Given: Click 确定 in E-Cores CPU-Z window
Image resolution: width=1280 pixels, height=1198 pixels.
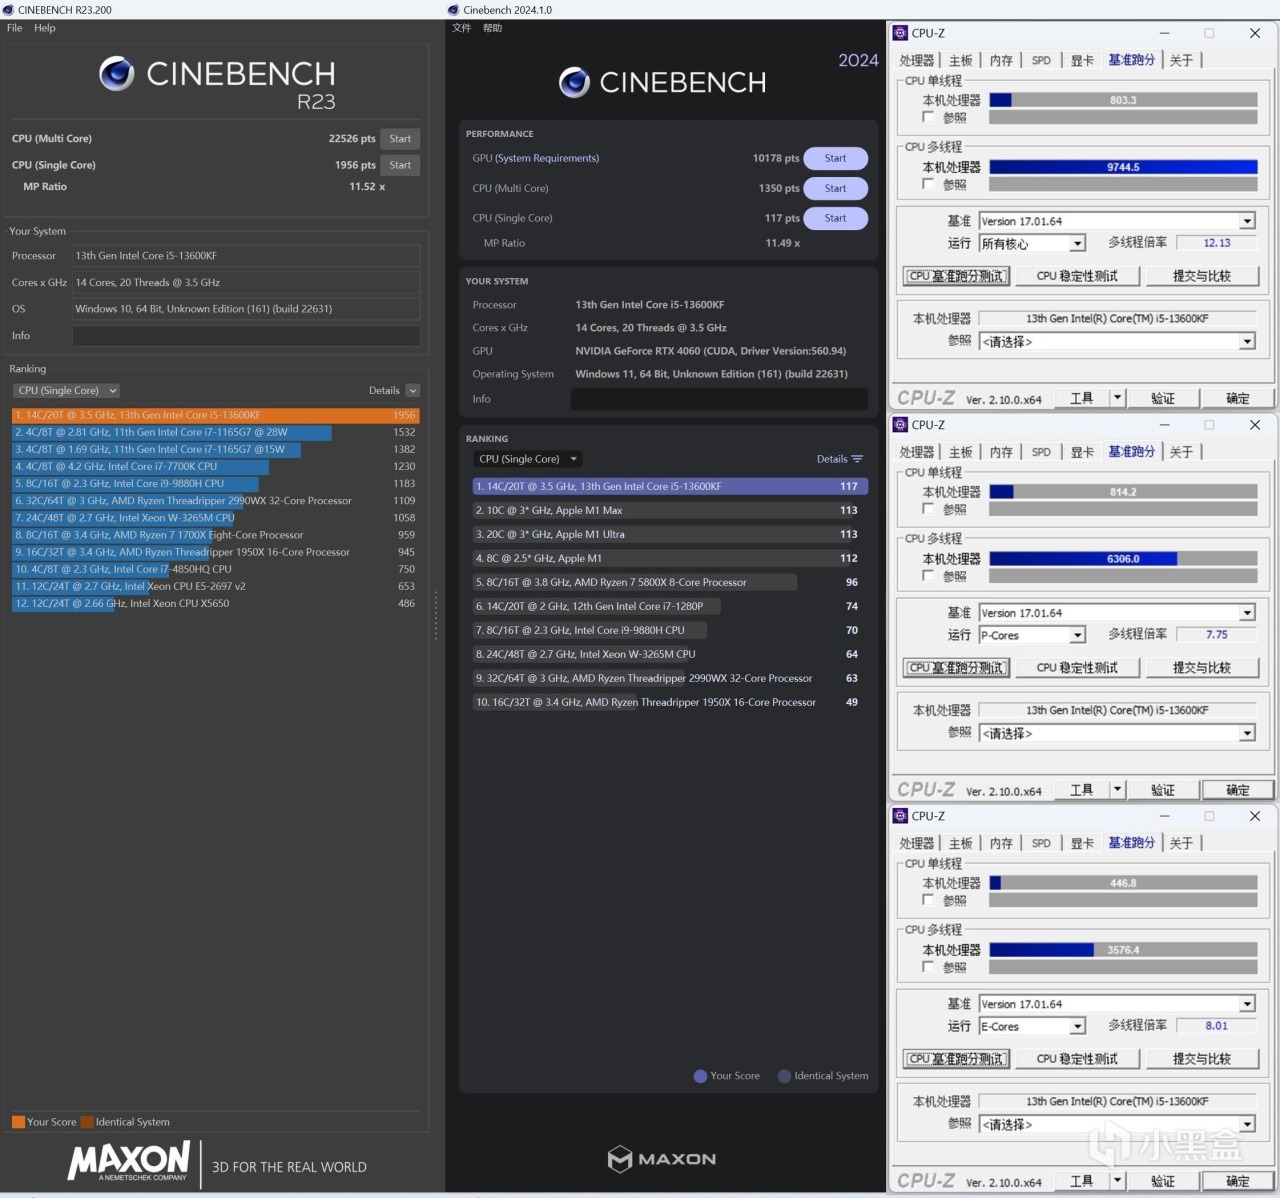Looking at the screenshot, I should click(1238, 1181).
